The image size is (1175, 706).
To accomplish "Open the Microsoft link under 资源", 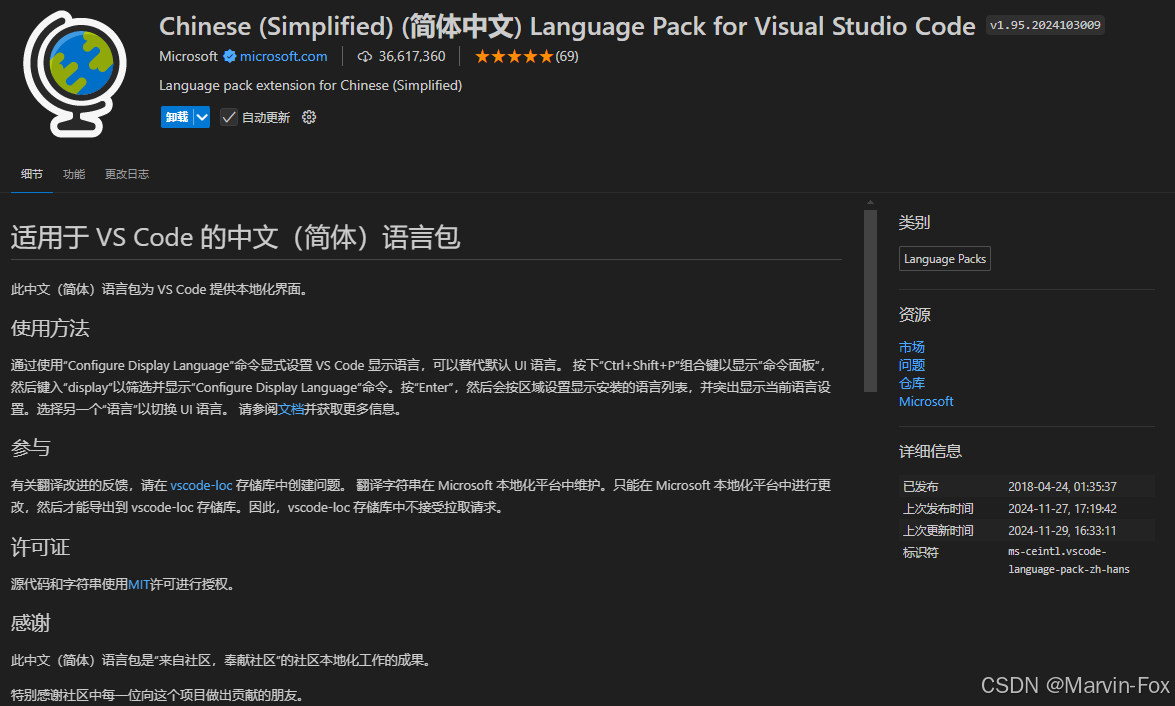I will (x=925, y=401).
